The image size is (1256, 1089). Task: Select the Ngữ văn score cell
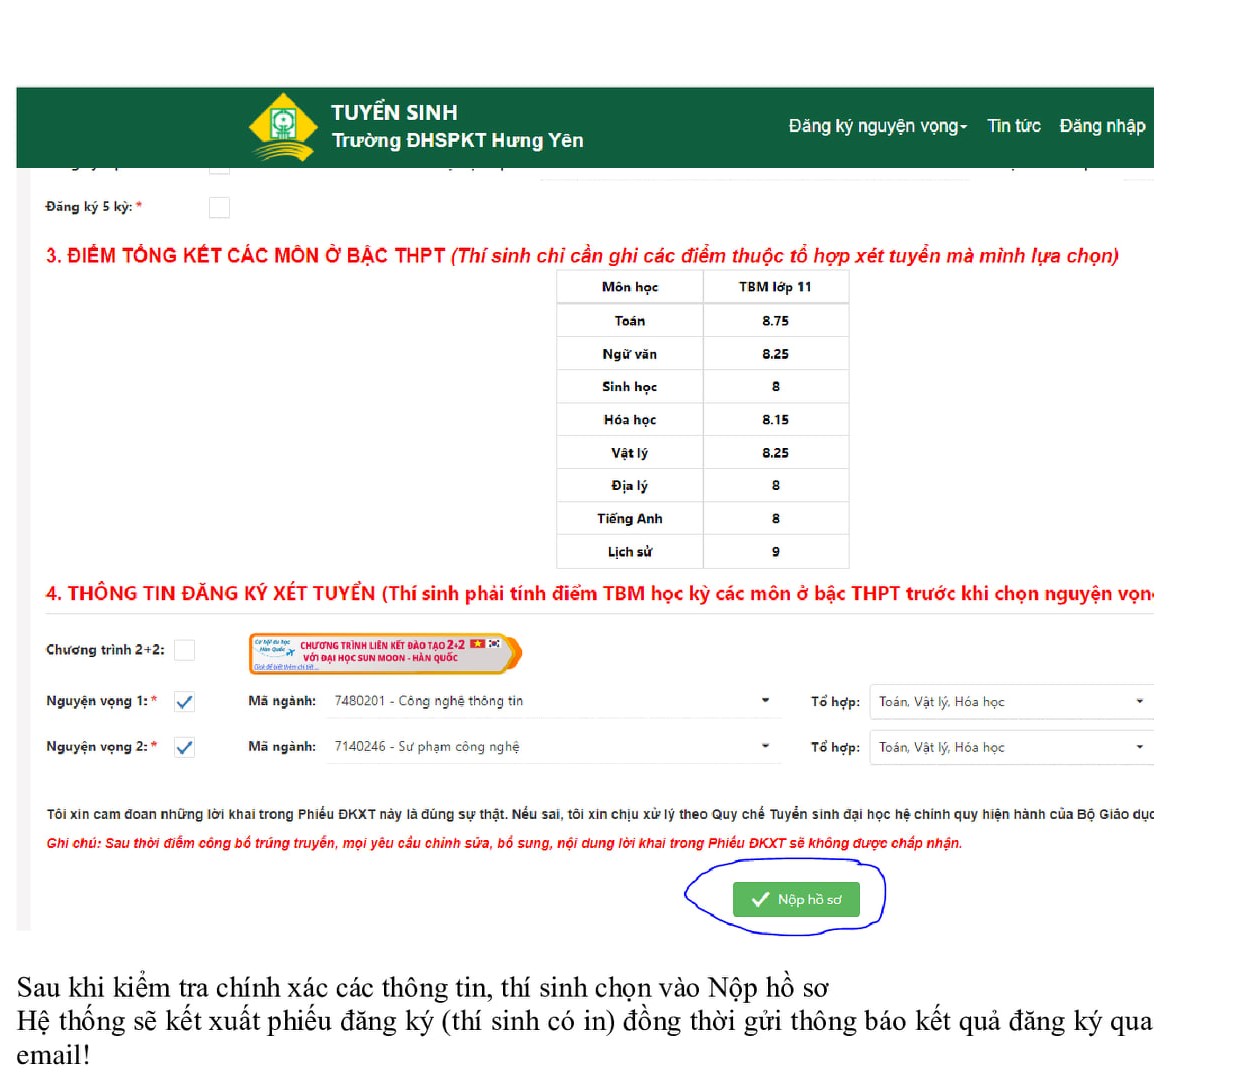pos(776,354)
